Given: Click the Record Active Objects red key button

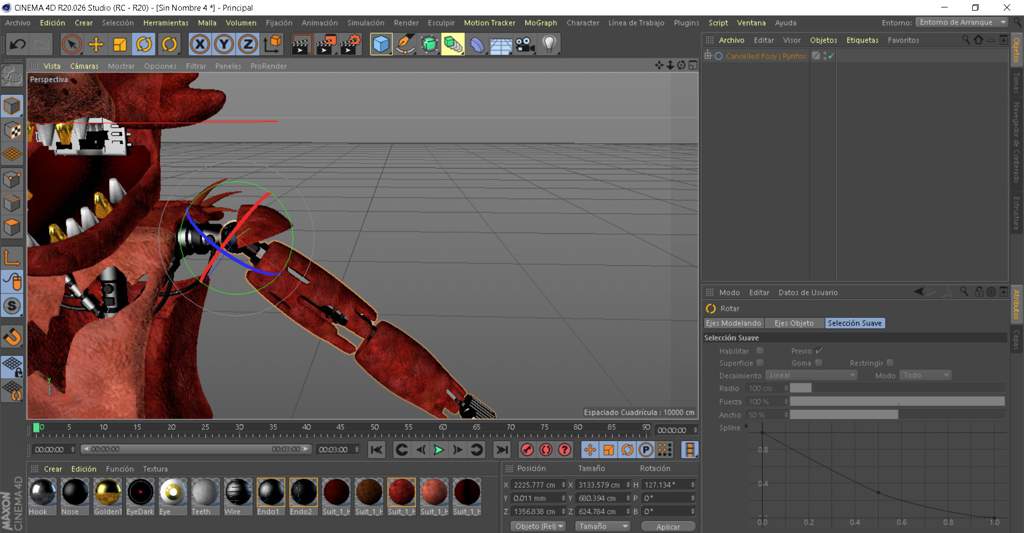Looking at the screenshot, I should click(x=528, y=449).
